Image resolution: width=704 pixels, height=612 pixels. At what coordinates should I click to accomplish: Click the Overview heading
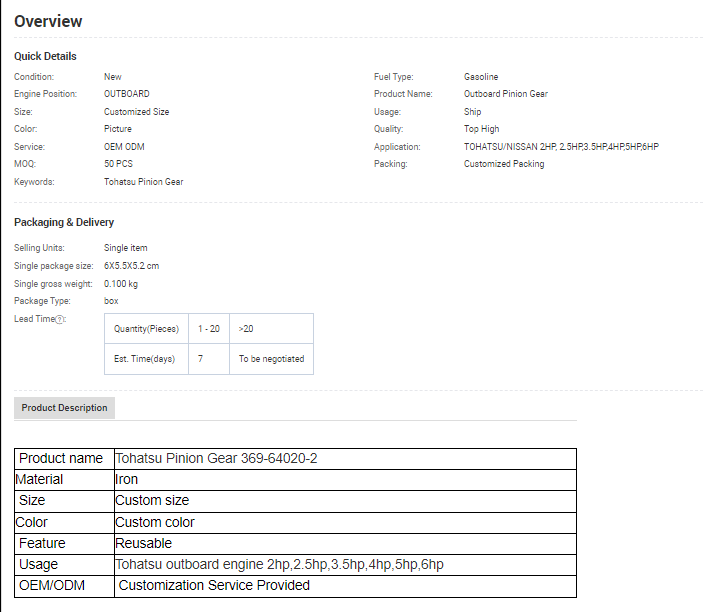pyautogui.click(x=48, y=21)
